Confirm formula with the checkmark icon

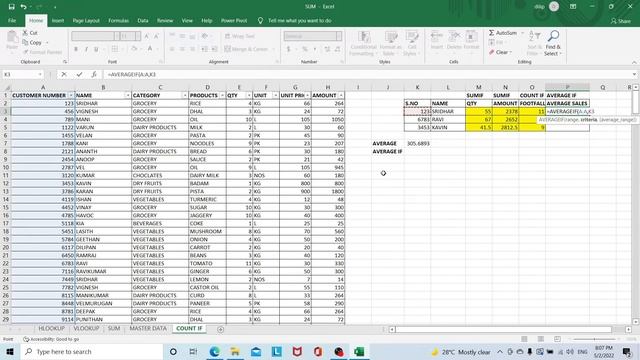point(79,74)
